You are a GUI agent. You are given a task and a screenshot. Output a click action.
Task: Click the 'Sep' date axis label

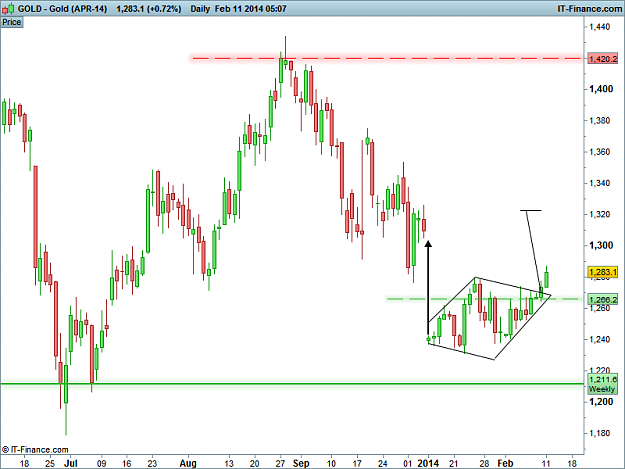[x=301, y=463]
